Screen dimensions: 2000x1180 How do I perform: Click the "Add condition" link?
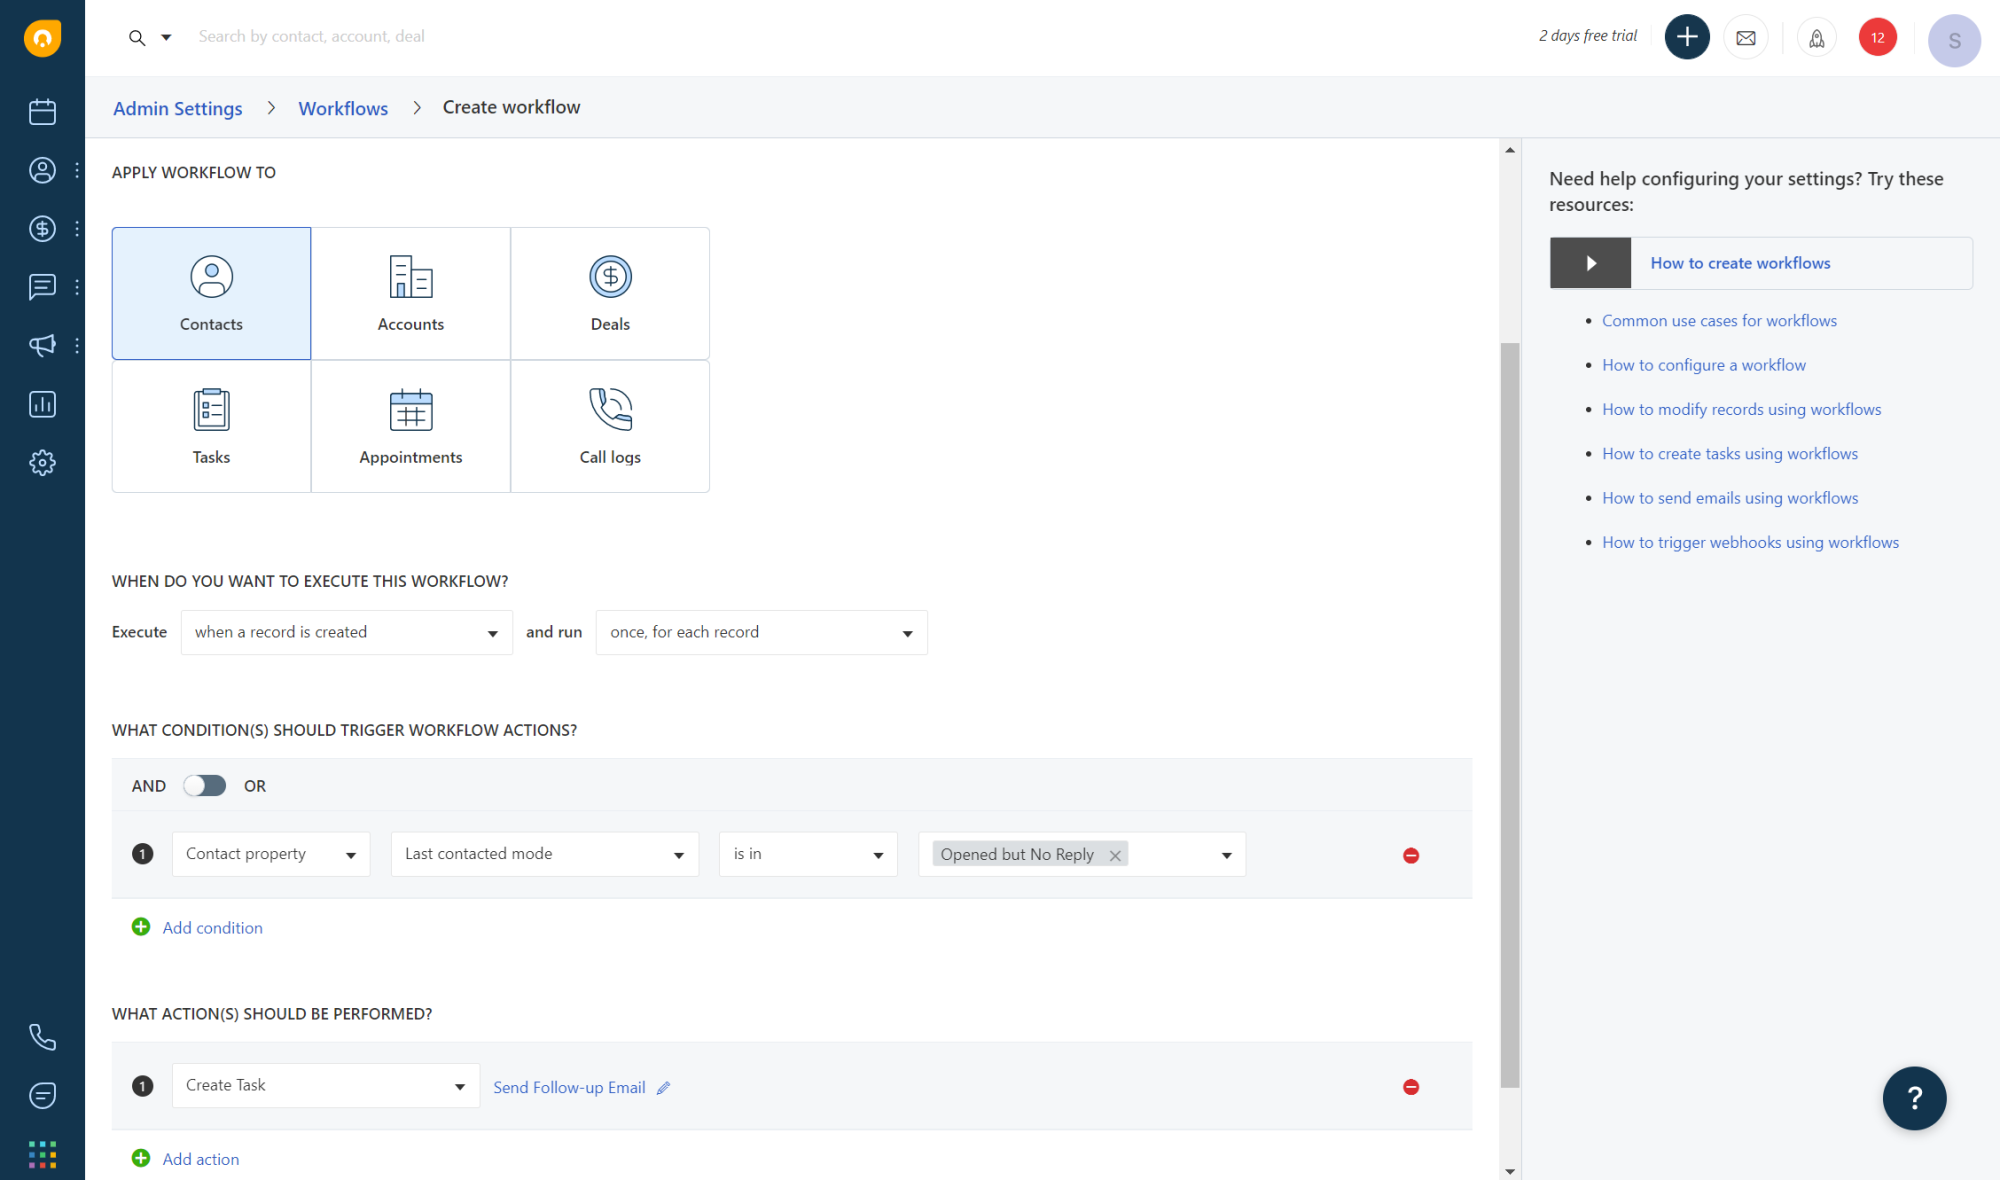[x=212, y=928]
